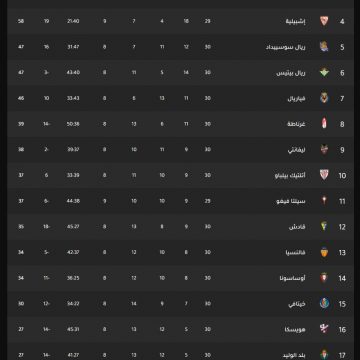Click the Valencia orange crest icon
This screenshot has width=360, height=360.
pyautogui.click(x=324, y=252)
